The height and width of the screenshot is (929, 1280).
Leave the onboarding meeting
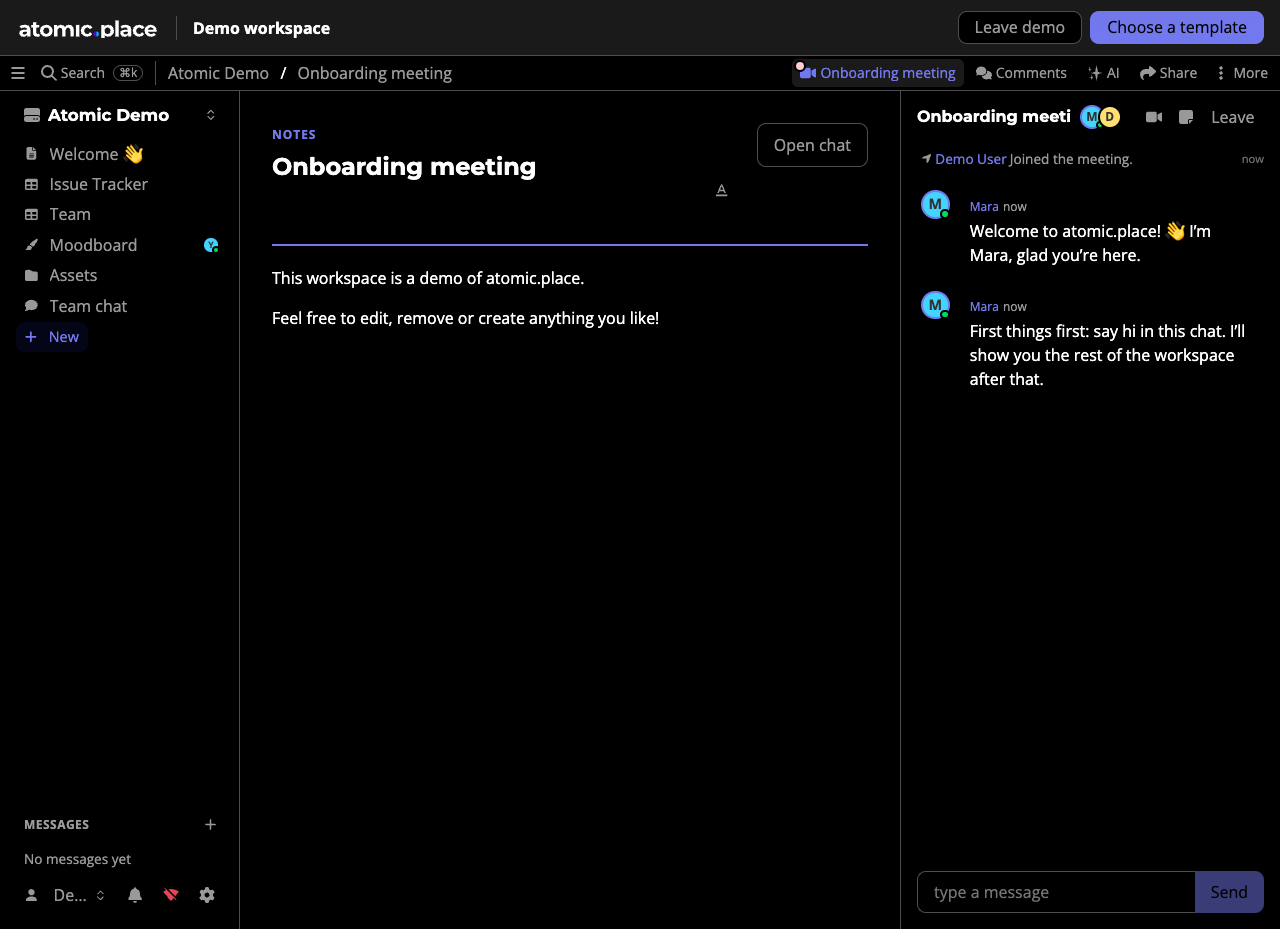(x=1232, y=117)
